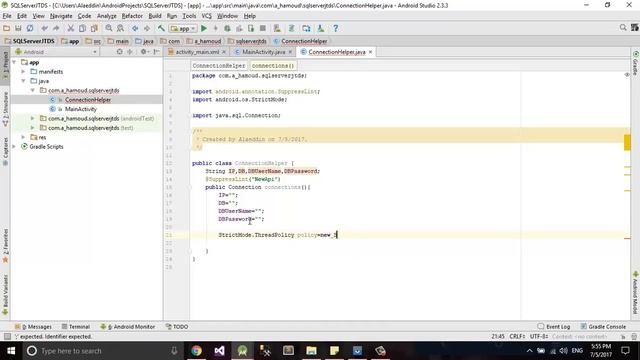Open the Android project view dropdown

pos(56,52)
